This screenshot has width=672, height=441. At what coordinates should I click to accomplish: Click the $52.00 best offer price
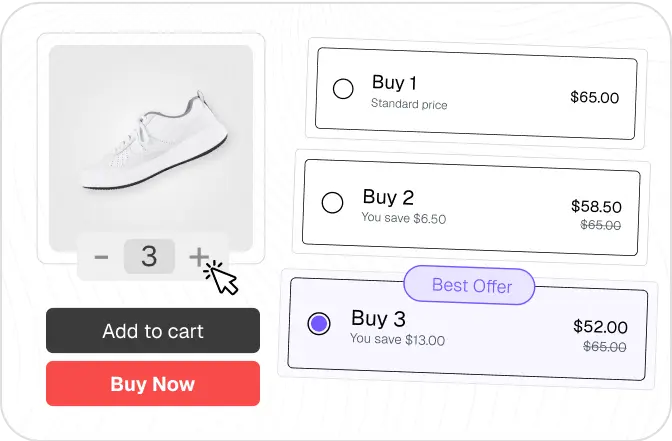pyautogui.click(x=600, y=327)
